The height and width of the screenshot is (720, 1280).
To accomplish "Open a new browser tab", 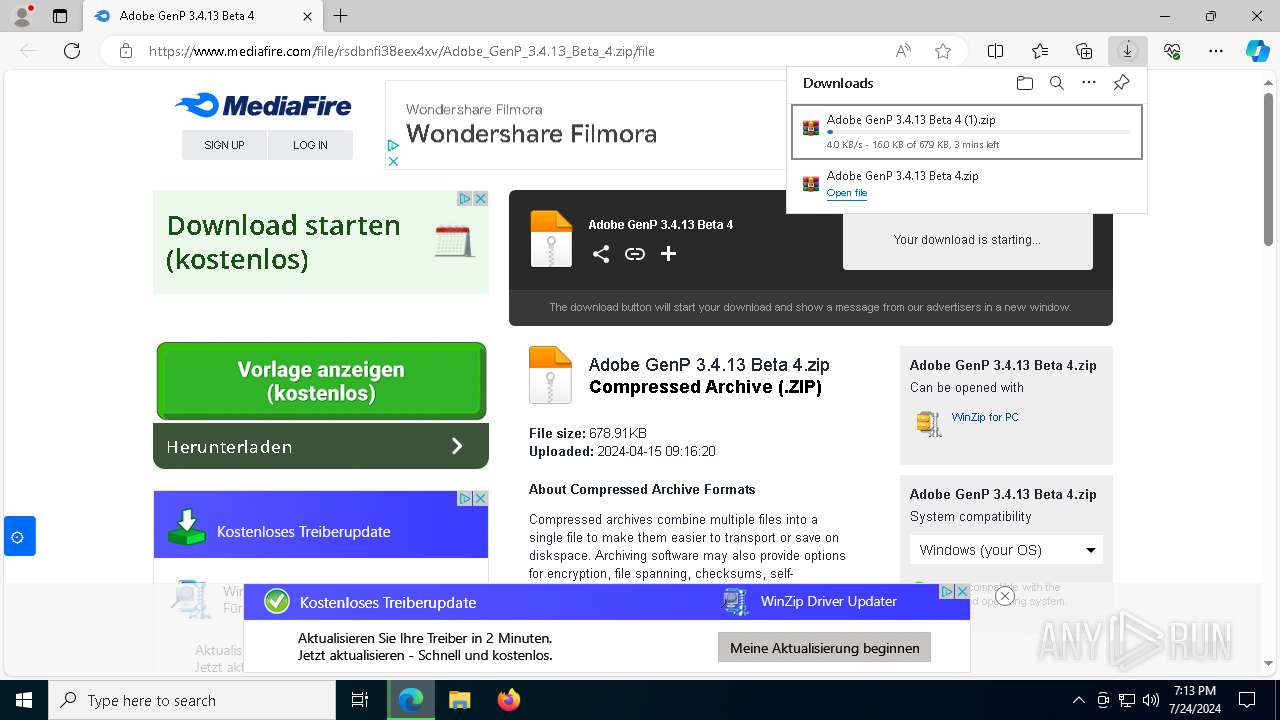I will (341, 16).
